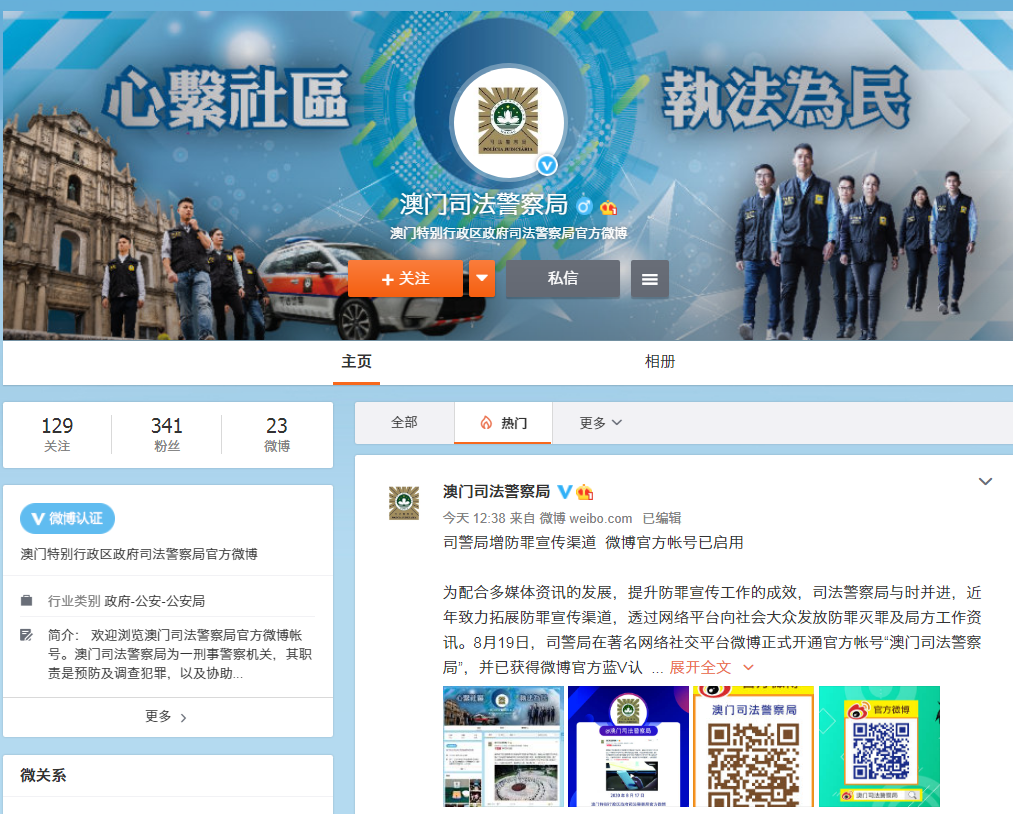Open second post image with purple phone mockup
Image resolution: width=1013 pixels, height=814 pixels.
click(x=629, y=746)
